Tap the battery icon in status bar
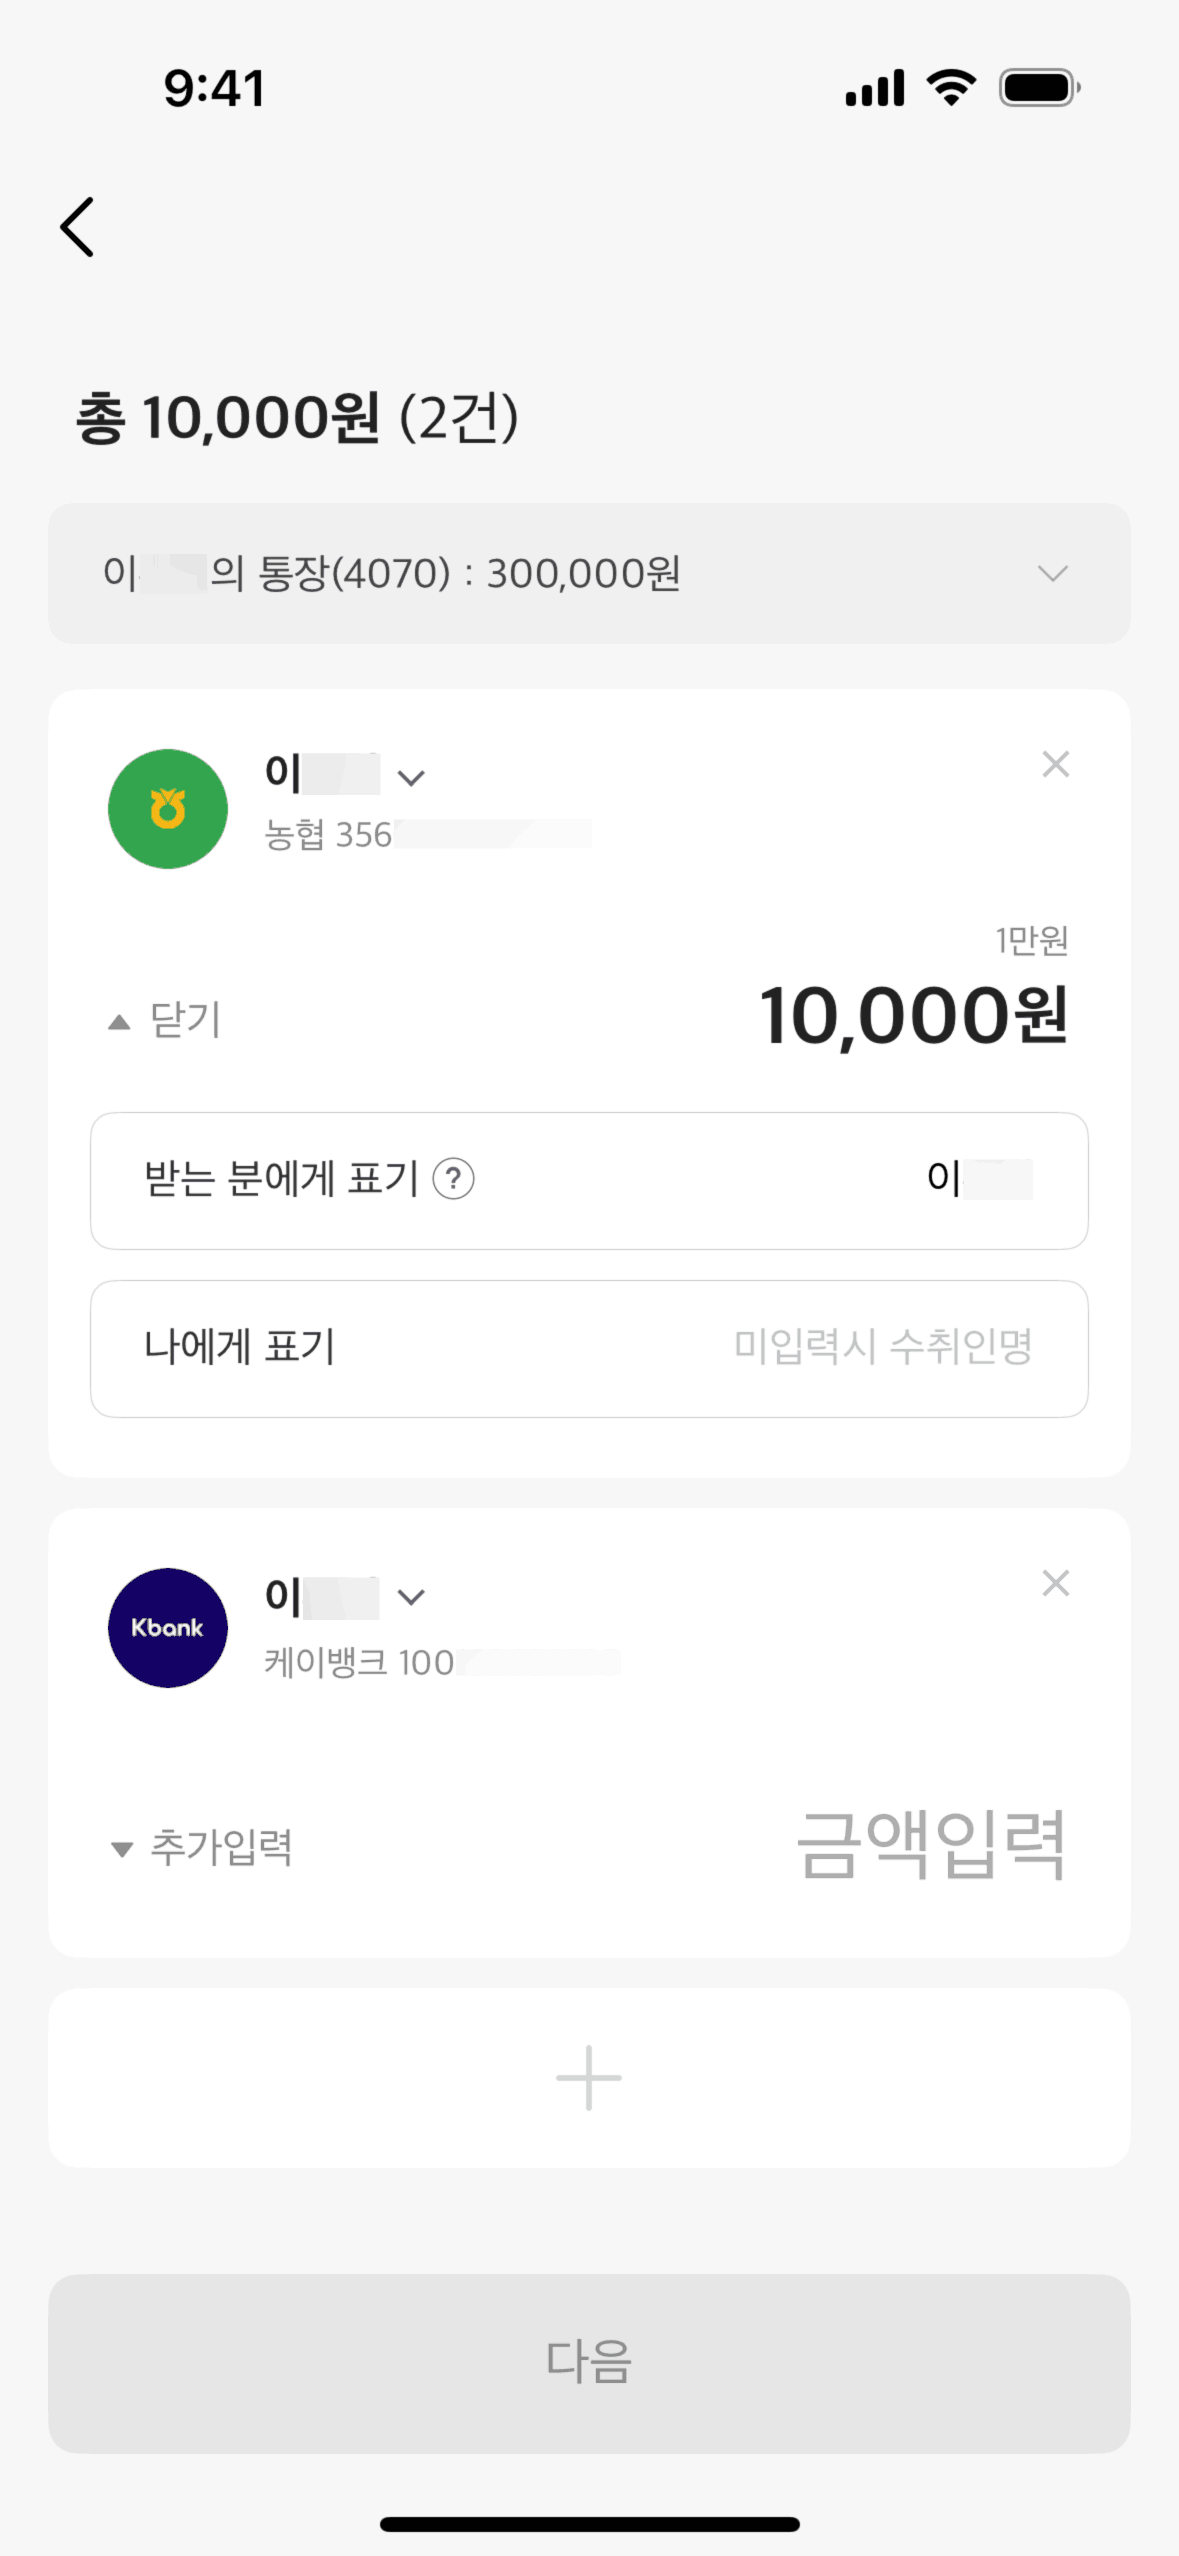The height and width of the screenshot is (2556, 1179). pyautogui.click(x=1039, y=88)
